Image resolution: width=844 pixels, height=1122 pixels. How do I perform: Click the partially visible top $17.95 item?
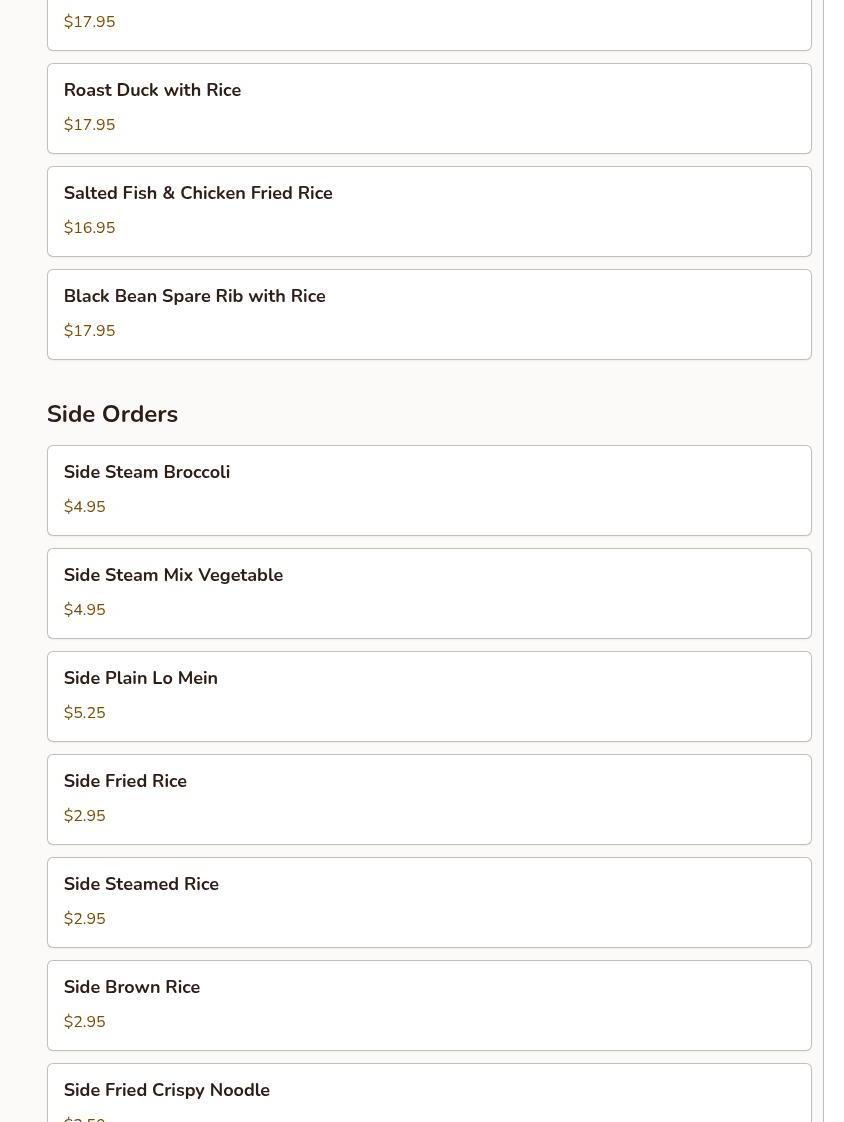click(429, 25)
